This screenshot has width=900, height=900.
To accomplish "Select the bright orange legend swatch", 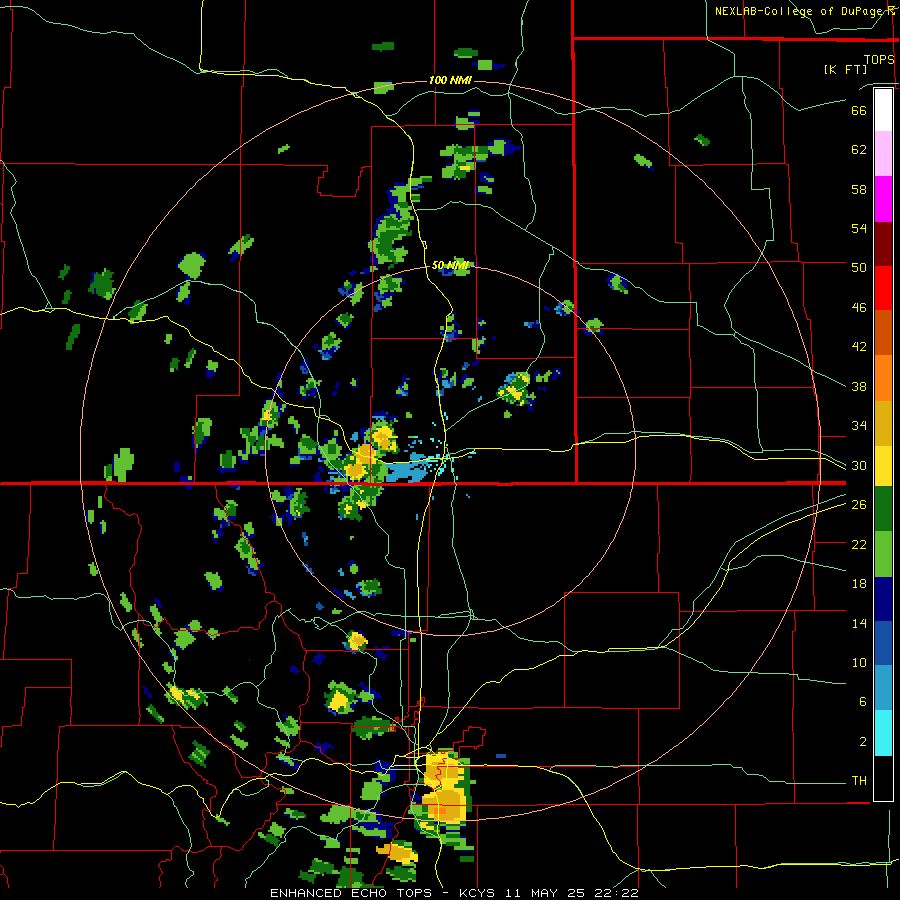I will pyautogui.click(x=883, y=378).
